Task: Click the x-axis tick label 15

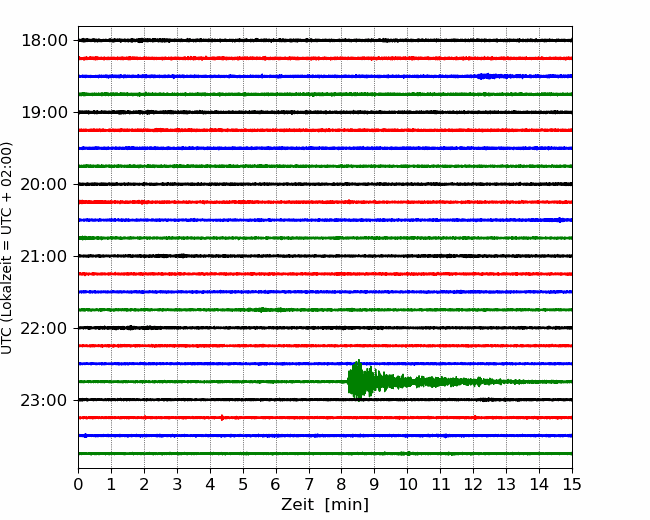Action: click(572, 484)
